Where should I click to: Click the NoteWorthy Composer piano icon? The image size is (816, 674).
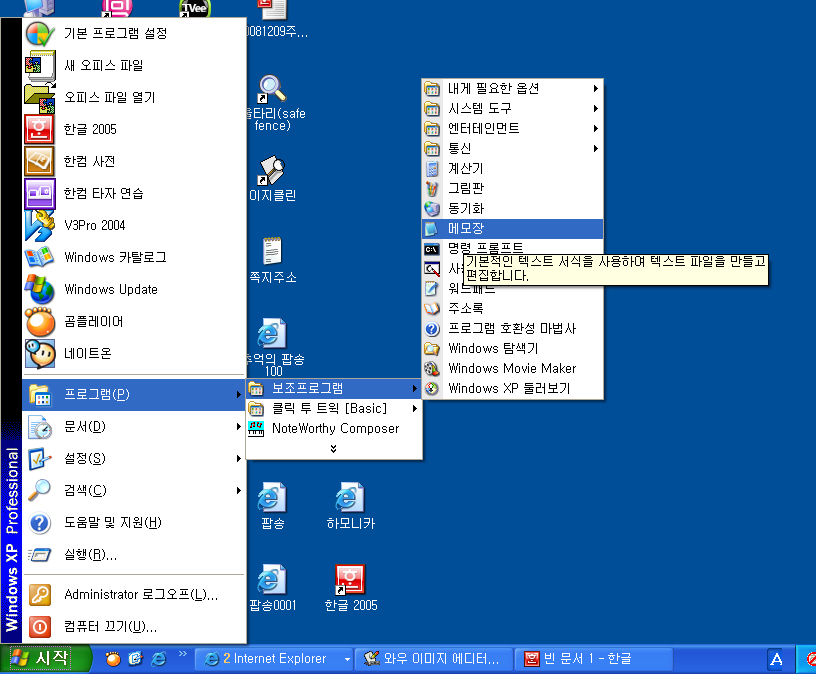(256, 428)
